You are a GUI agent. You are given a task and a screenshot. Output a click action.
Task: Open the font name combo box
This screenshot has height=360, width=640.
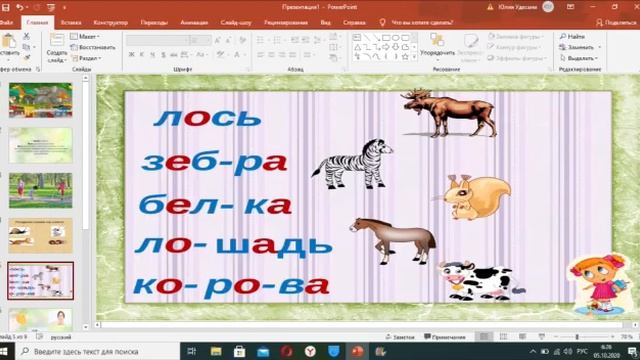point(158,40)
